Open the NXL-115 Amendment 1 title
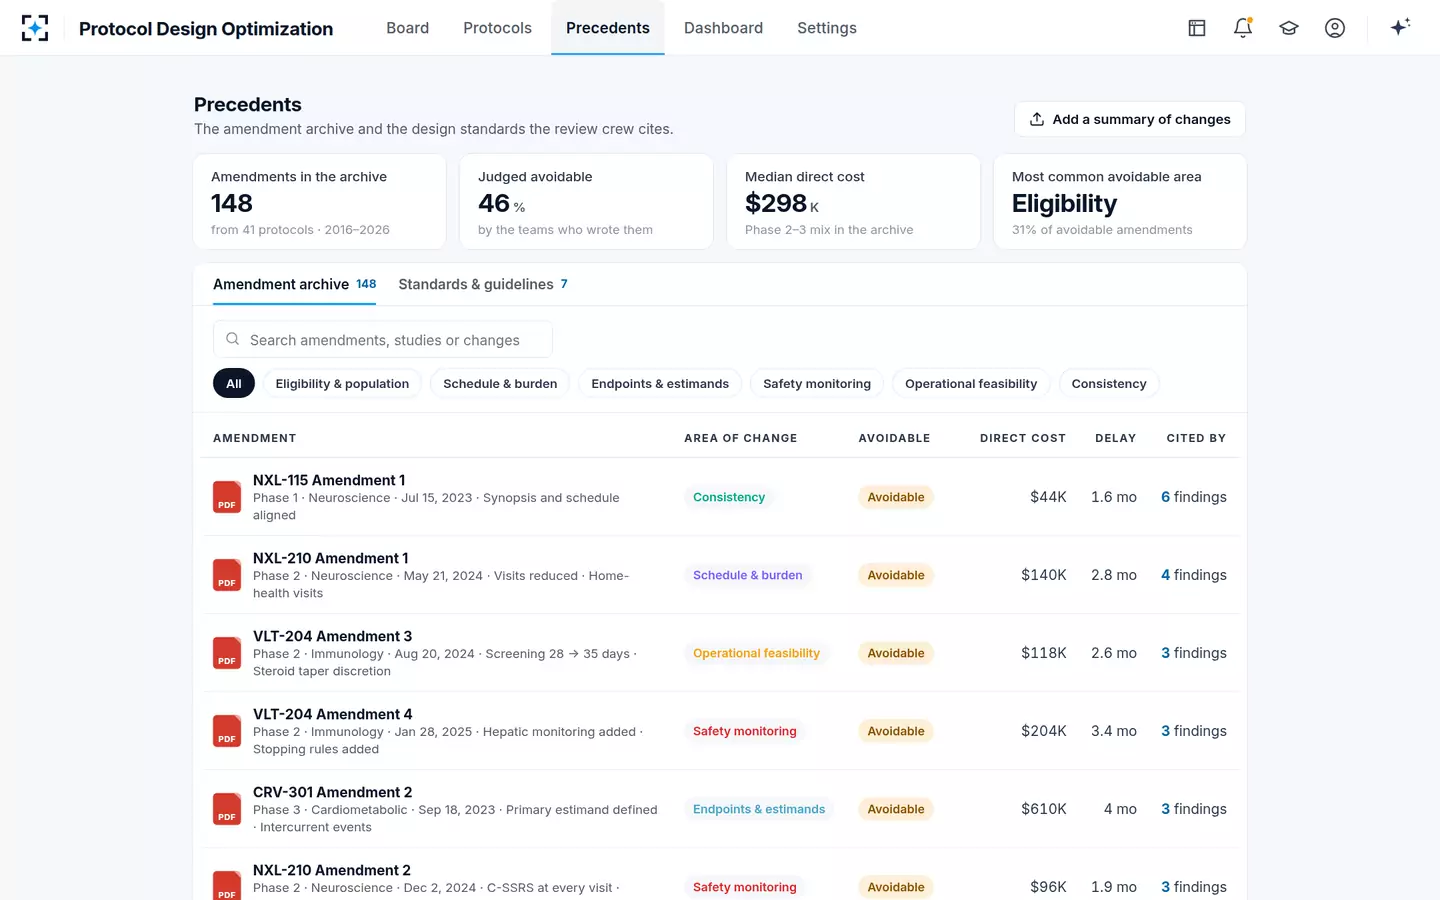Screen dimensions: 1440x900 [x=329, y=480]
